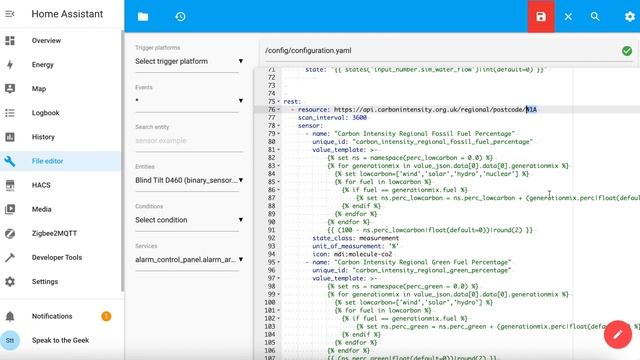Fold the Fossil Fuel sensor at line 79
The width and height of the screenshot is (640, 360).
point(279,133)
